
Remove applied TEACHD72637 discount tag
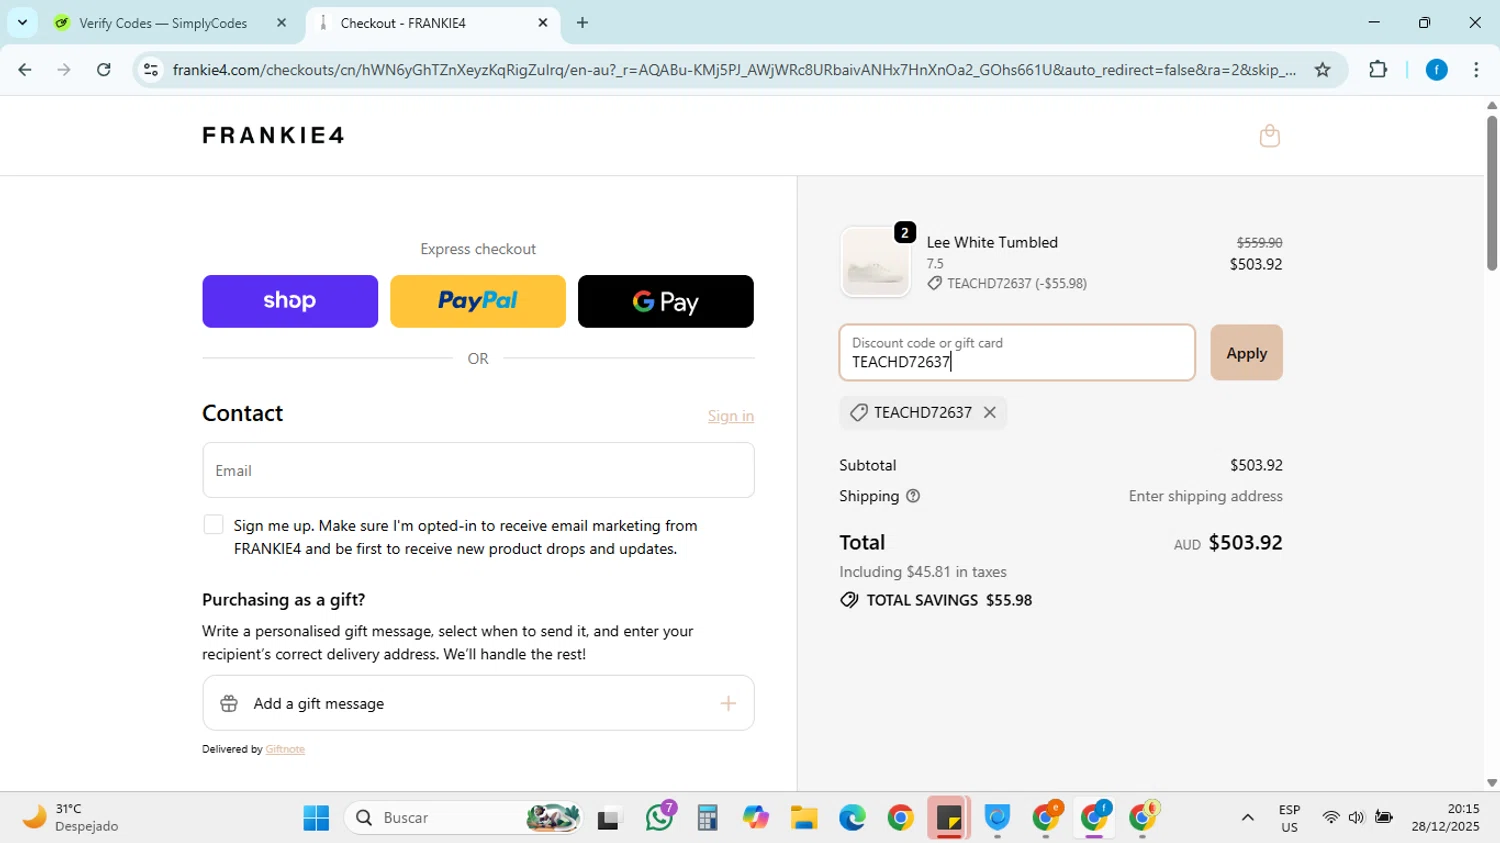point(989,413)
